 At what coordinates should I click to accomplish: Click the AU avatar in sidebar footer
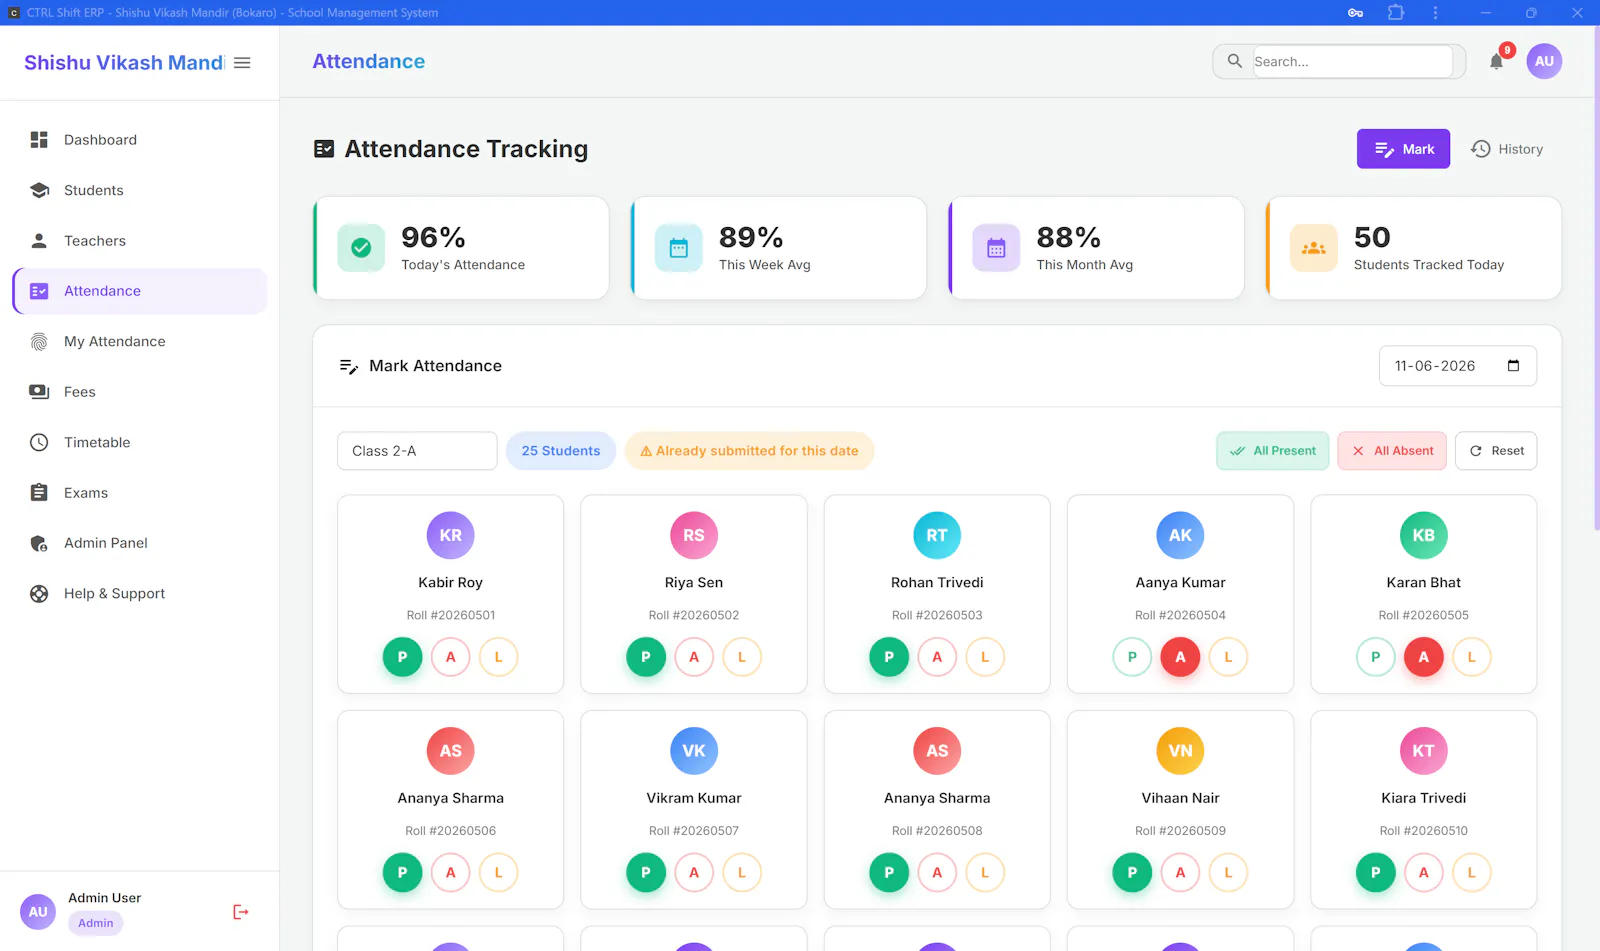(x=38, y=912)
